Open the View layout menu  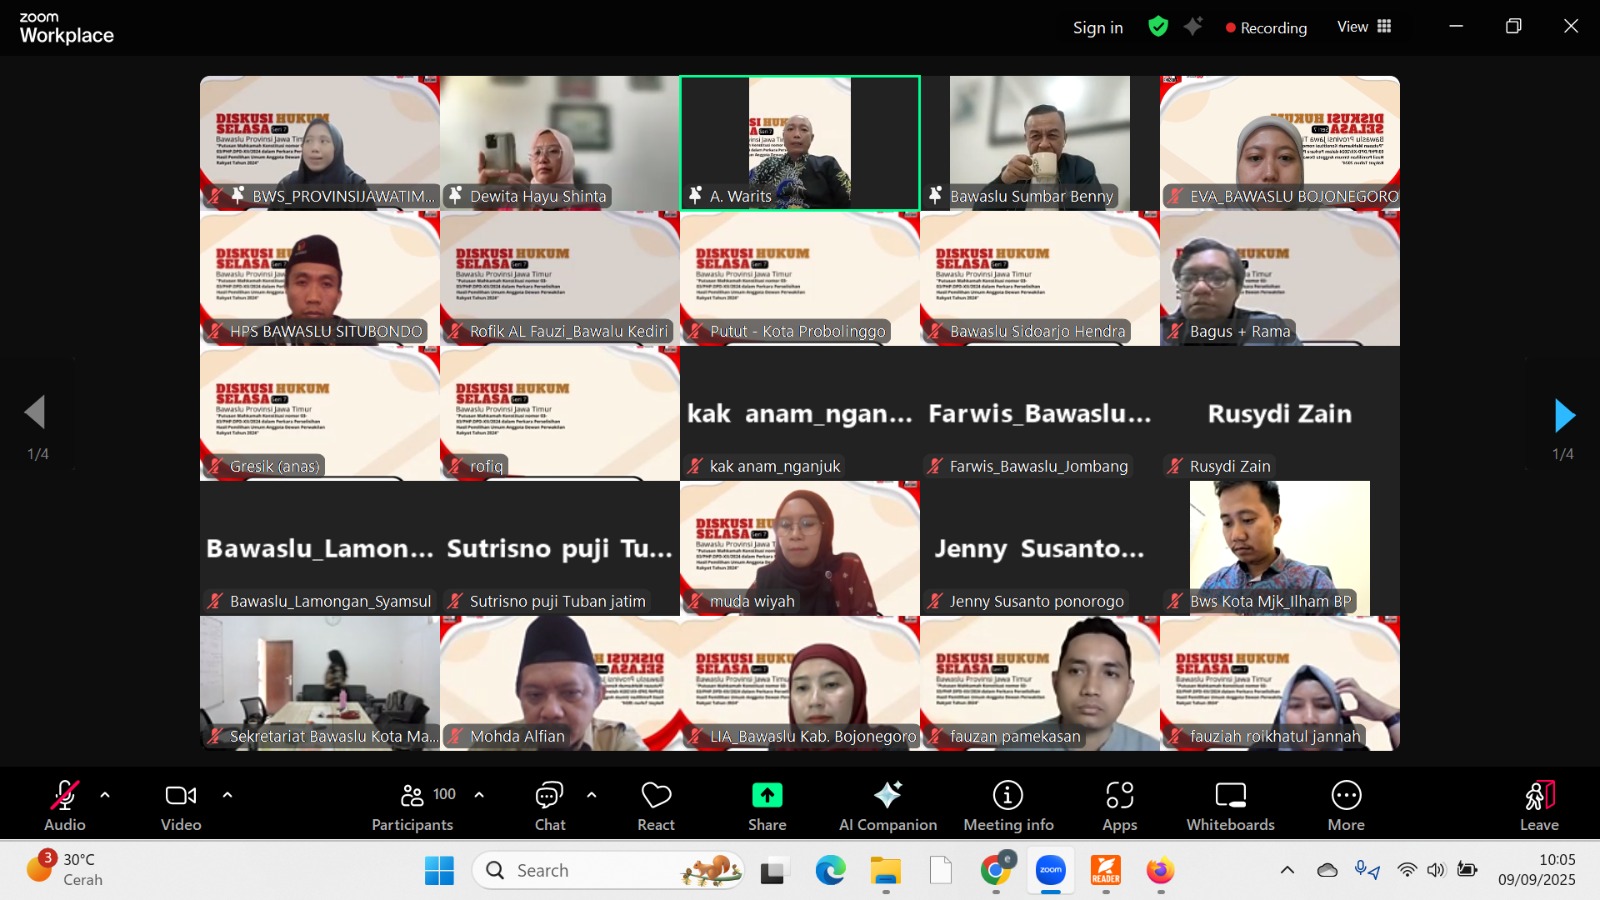pyautogui.click(x=1364, y=27)
